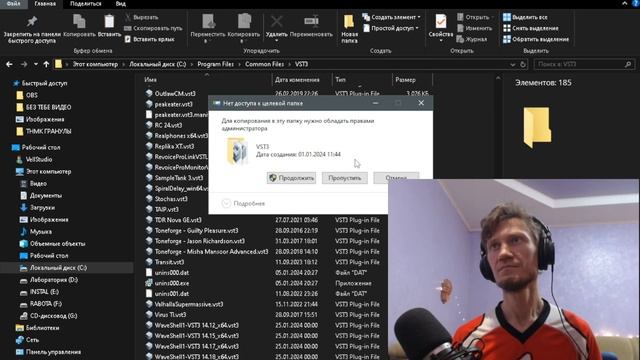Open the Копировать в dropdown
This screenshot has height=360, width=640.
pos(244,28)
